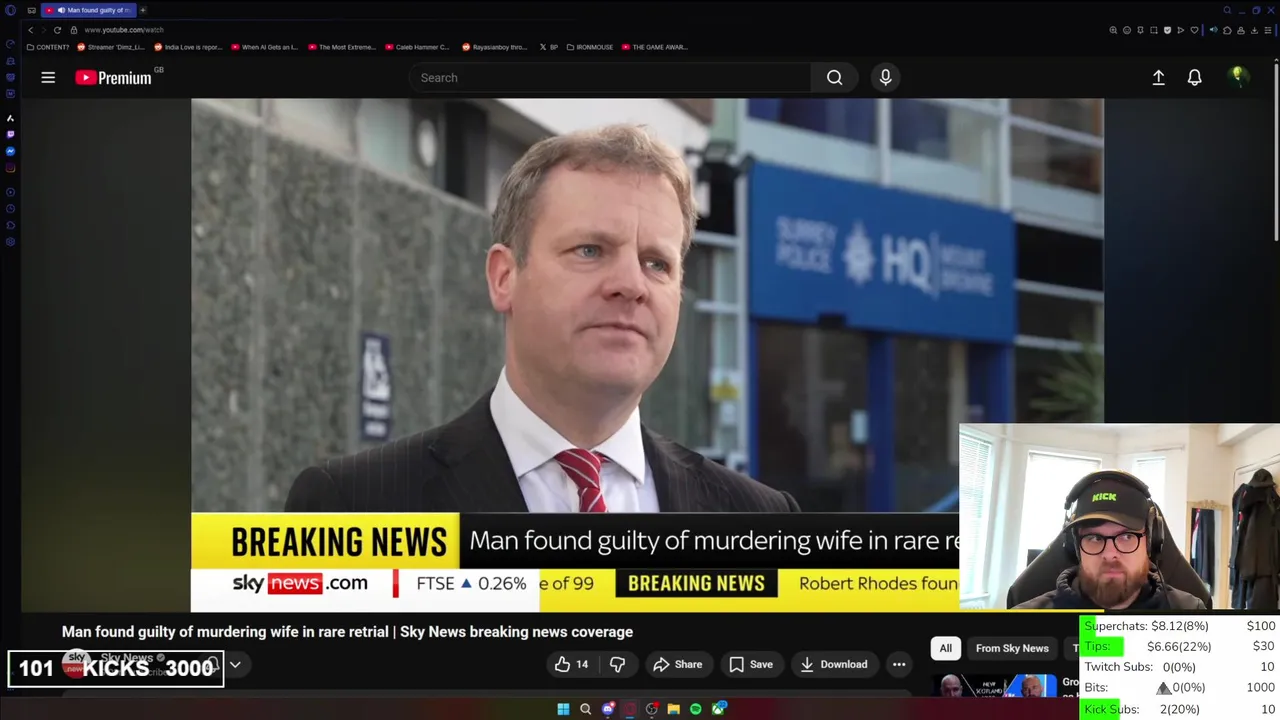Open browser tab search magnifier in title bar
Image resolution: width=1280 pixels, height=720 pixels.
1227,10
